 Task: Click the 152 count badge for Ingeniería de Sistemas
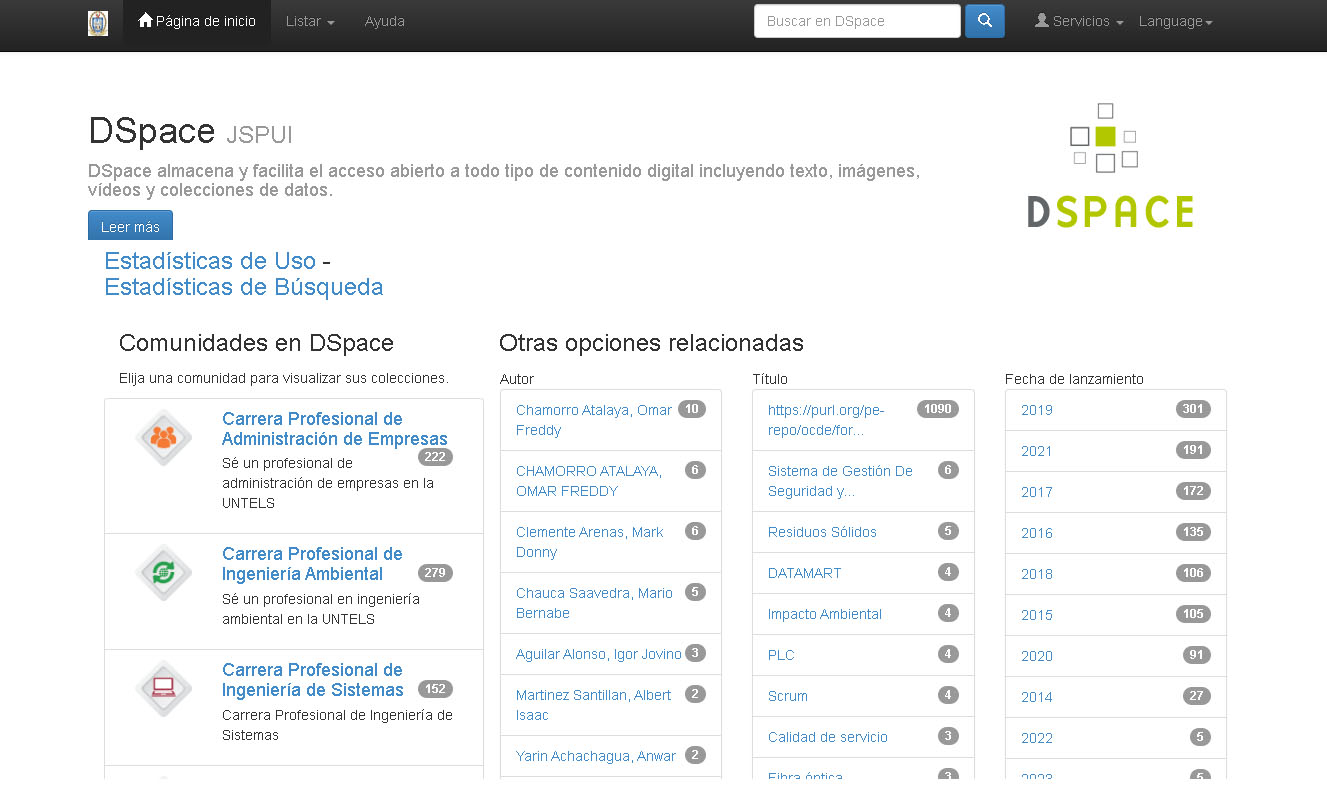coord(435,689)
